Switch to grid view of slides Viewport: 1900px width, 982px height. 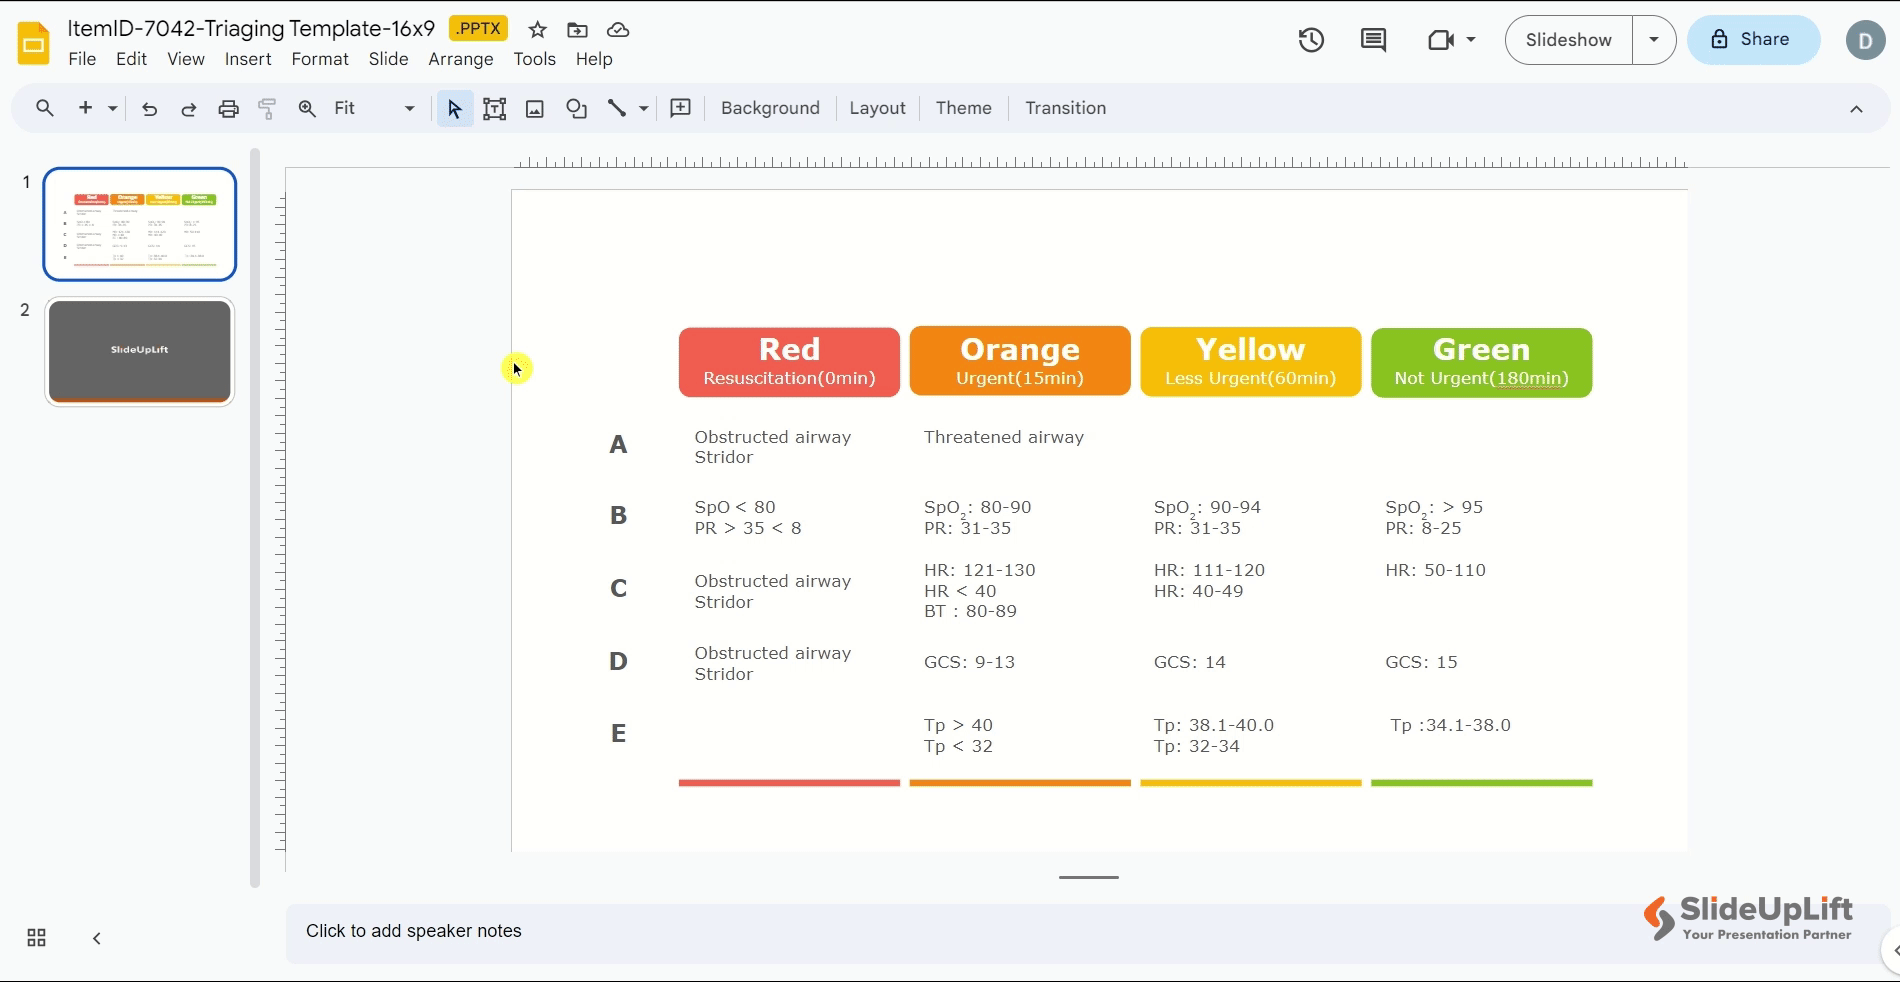point(36,938)
